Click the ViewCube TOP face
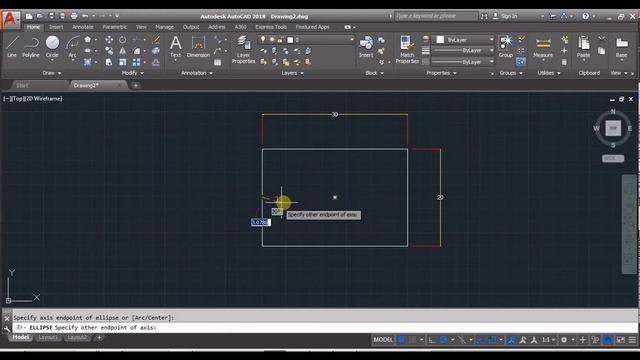This screenshot has width=640, height=360. (x=613, y=128)
